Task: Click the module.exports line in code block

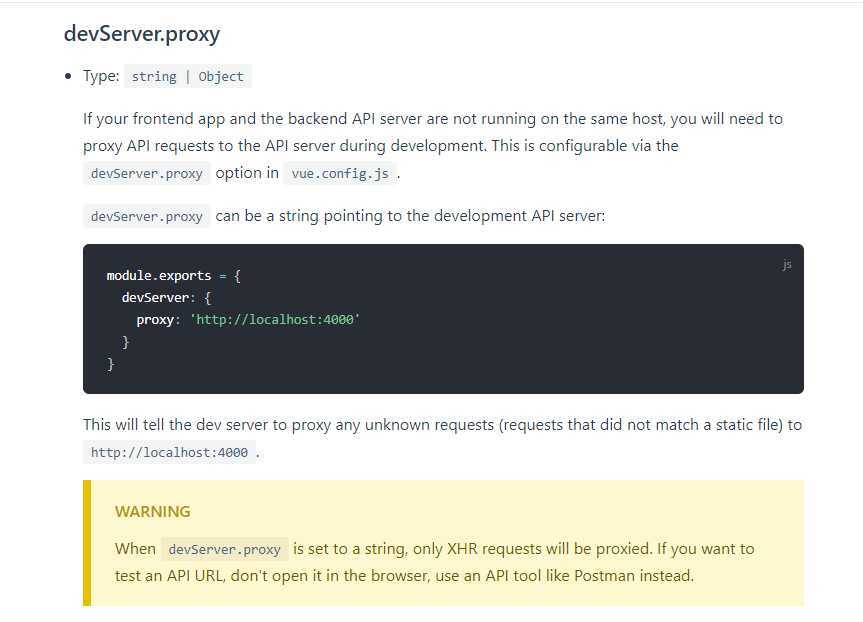Action: pyautogui.click(x=173, y=275)
